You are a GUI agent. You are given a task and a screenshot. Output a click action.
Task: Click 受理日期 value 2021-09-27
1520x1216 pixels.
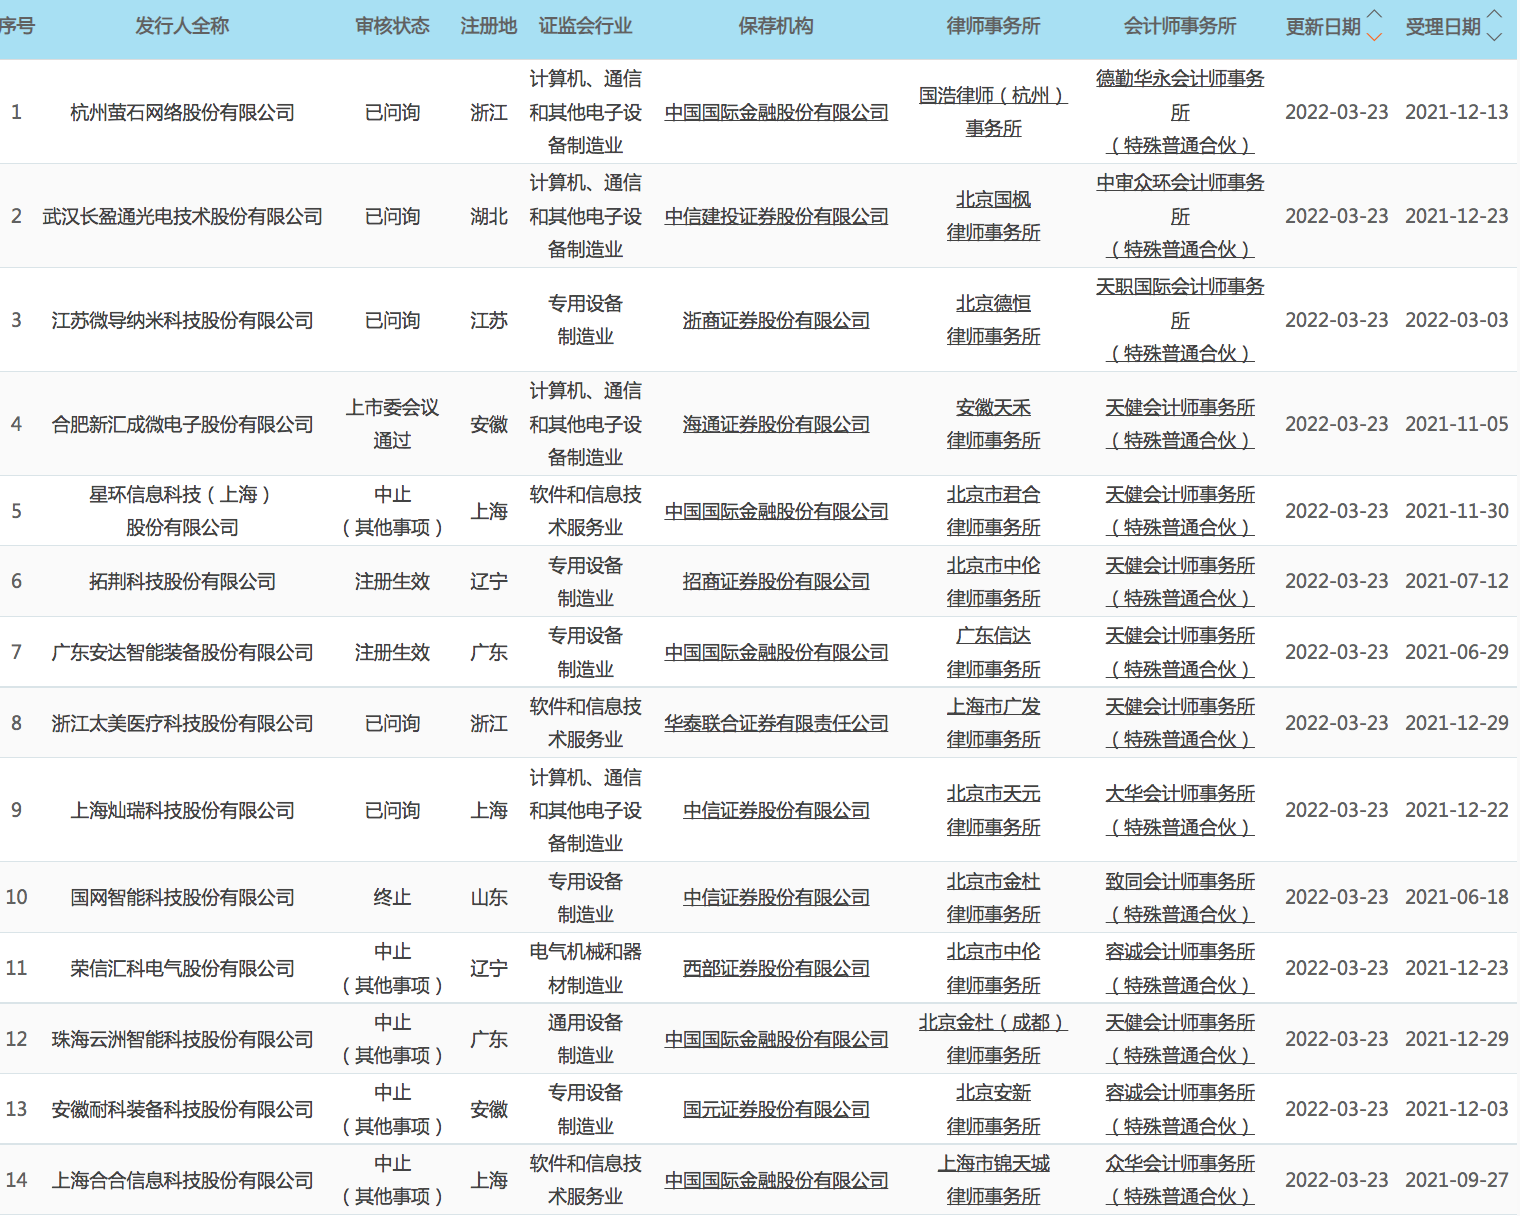tap(1456, 1180)
